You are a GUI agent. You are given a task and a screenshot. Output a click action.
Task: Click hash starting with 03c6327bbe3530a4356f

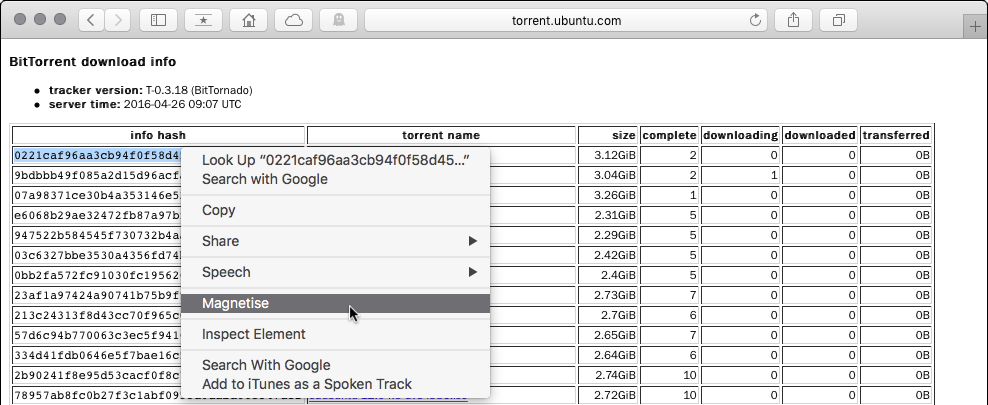tap(98, 256)
